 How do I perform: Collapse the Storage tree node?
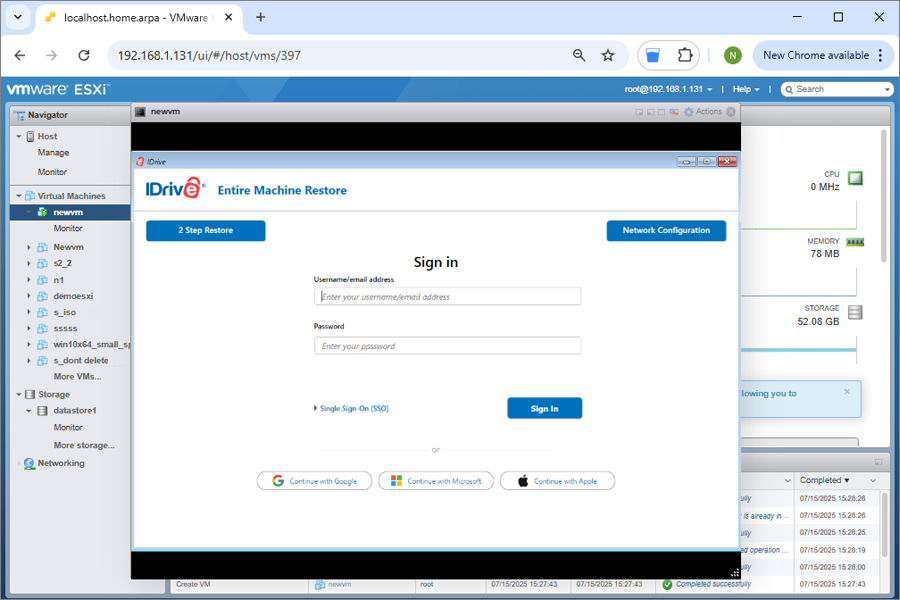coord(19,394)
